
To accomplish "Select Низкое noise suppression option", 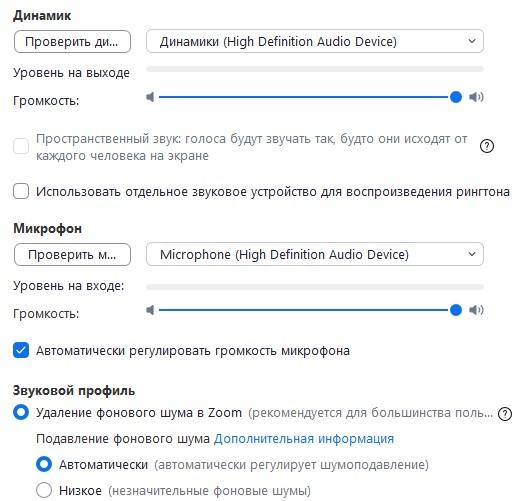I will click(44, 490).
